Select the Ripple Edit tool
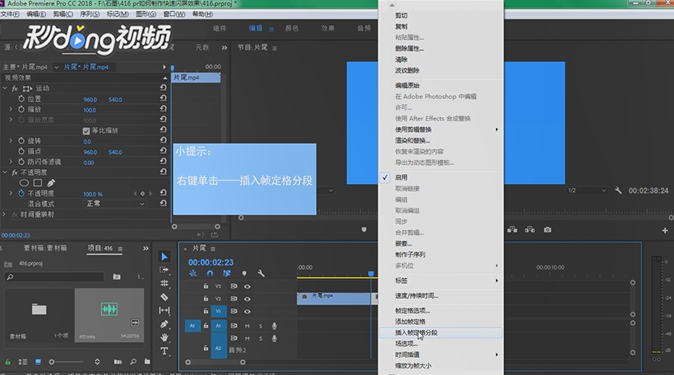The image size is (674, 375). click(164, 283)
